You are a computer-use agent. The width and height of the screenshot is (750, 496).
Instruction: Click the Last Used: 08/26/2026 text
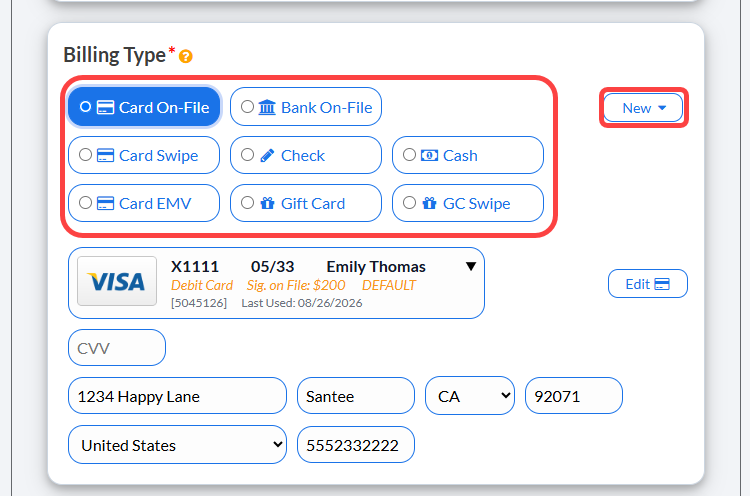302,303
